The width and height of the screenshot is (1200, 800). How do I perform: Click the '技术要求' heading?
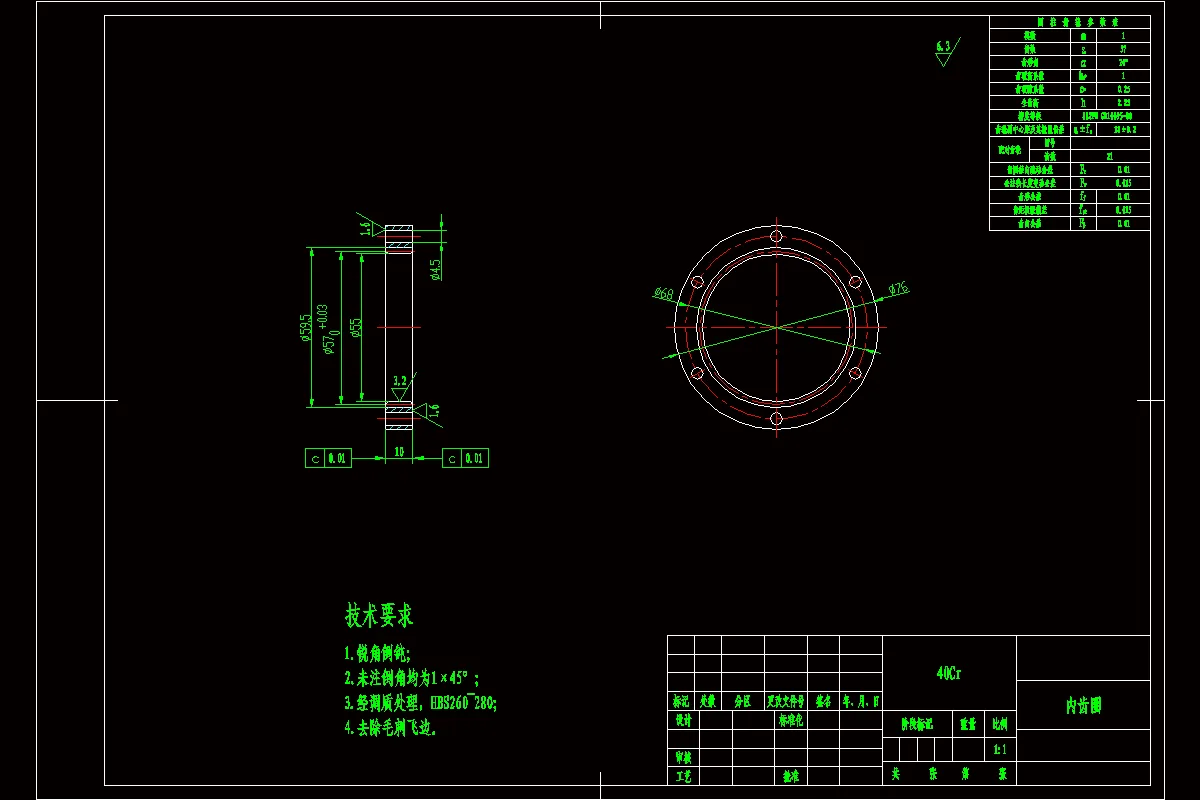[x=379, y=615]
